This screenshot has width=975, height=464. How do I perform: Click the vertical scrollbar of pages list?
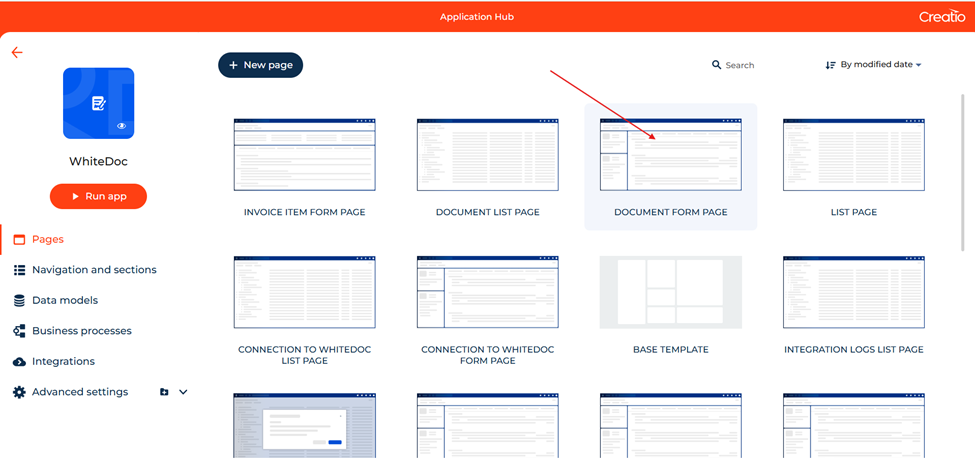click(963, 173)
